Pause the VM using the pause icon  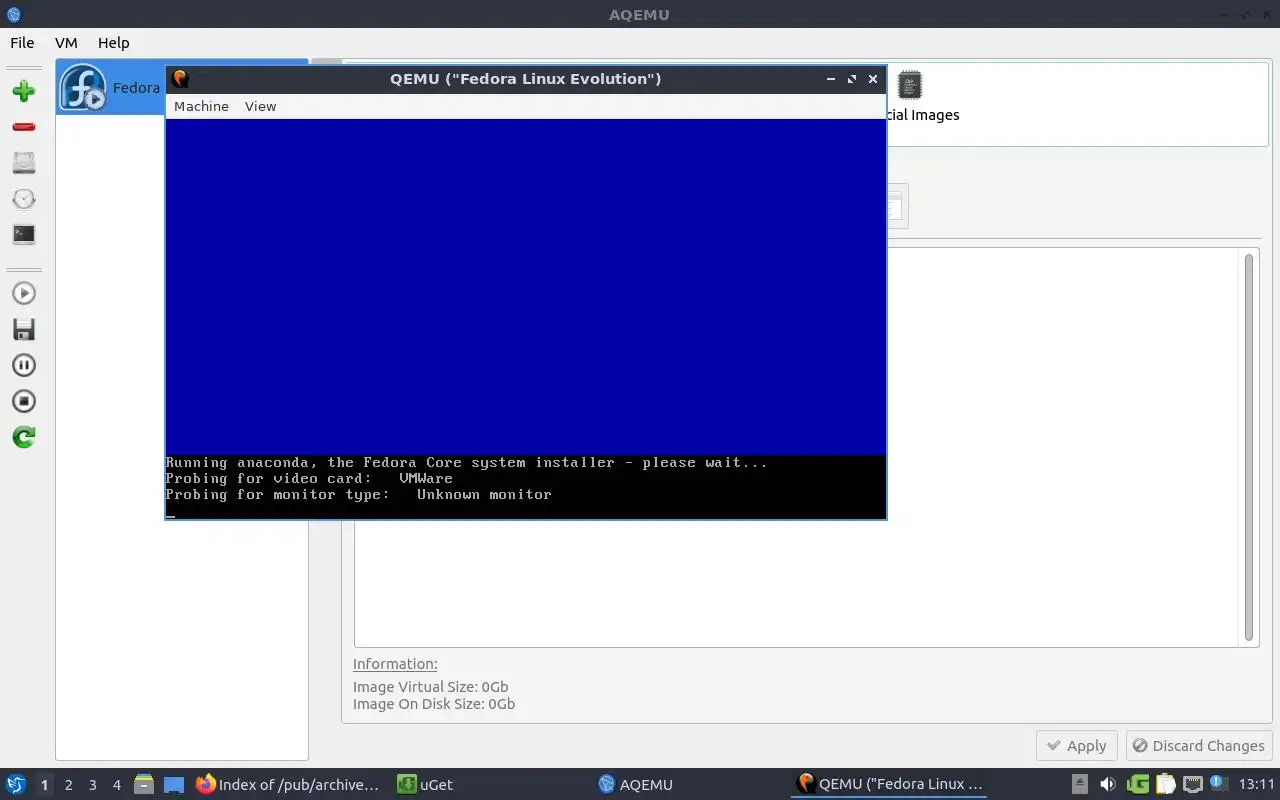click(24, 365)
